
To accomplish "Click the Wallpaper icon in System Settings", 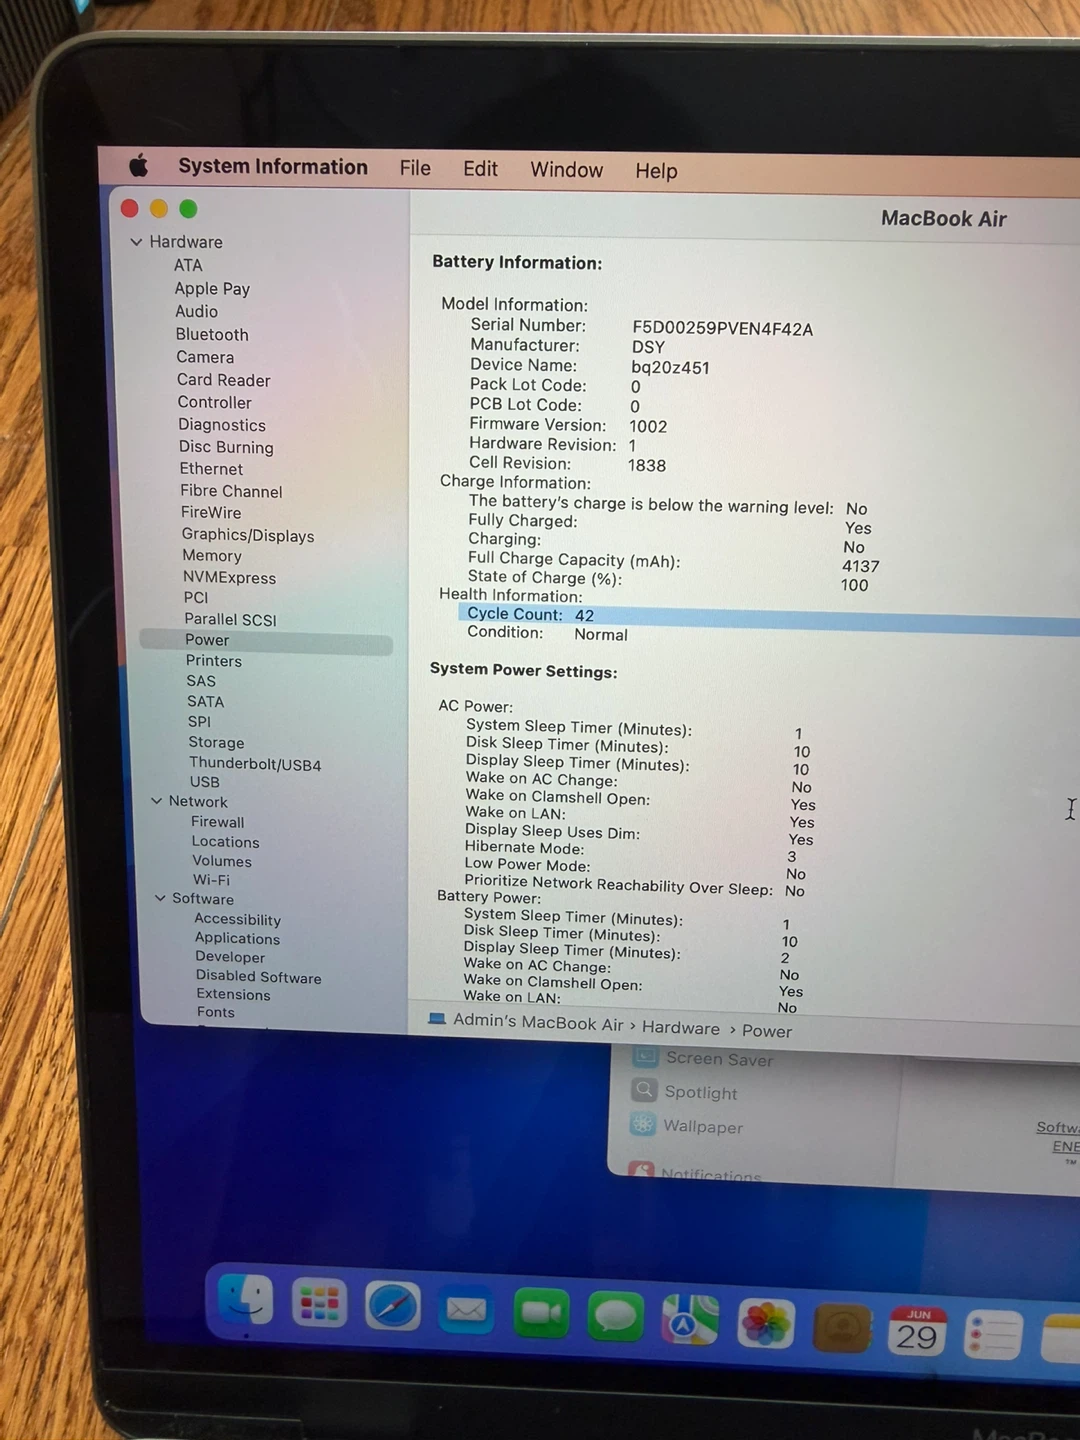I will 643,1124.
